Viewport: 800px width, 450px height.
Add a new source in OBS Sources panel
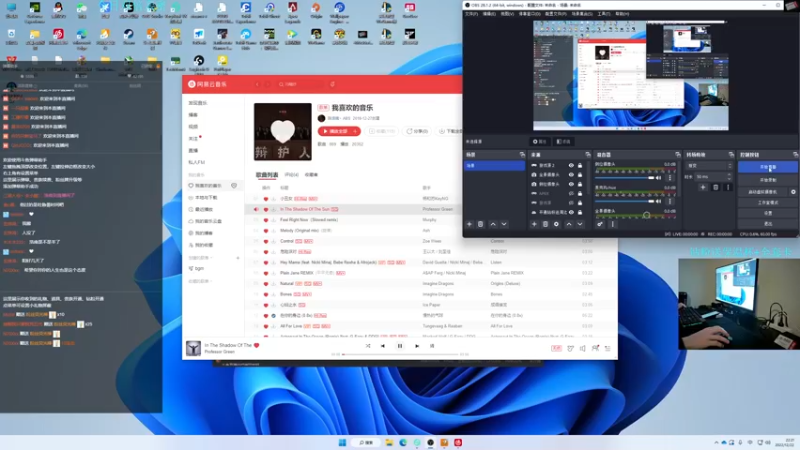click(x=534, y=224)
